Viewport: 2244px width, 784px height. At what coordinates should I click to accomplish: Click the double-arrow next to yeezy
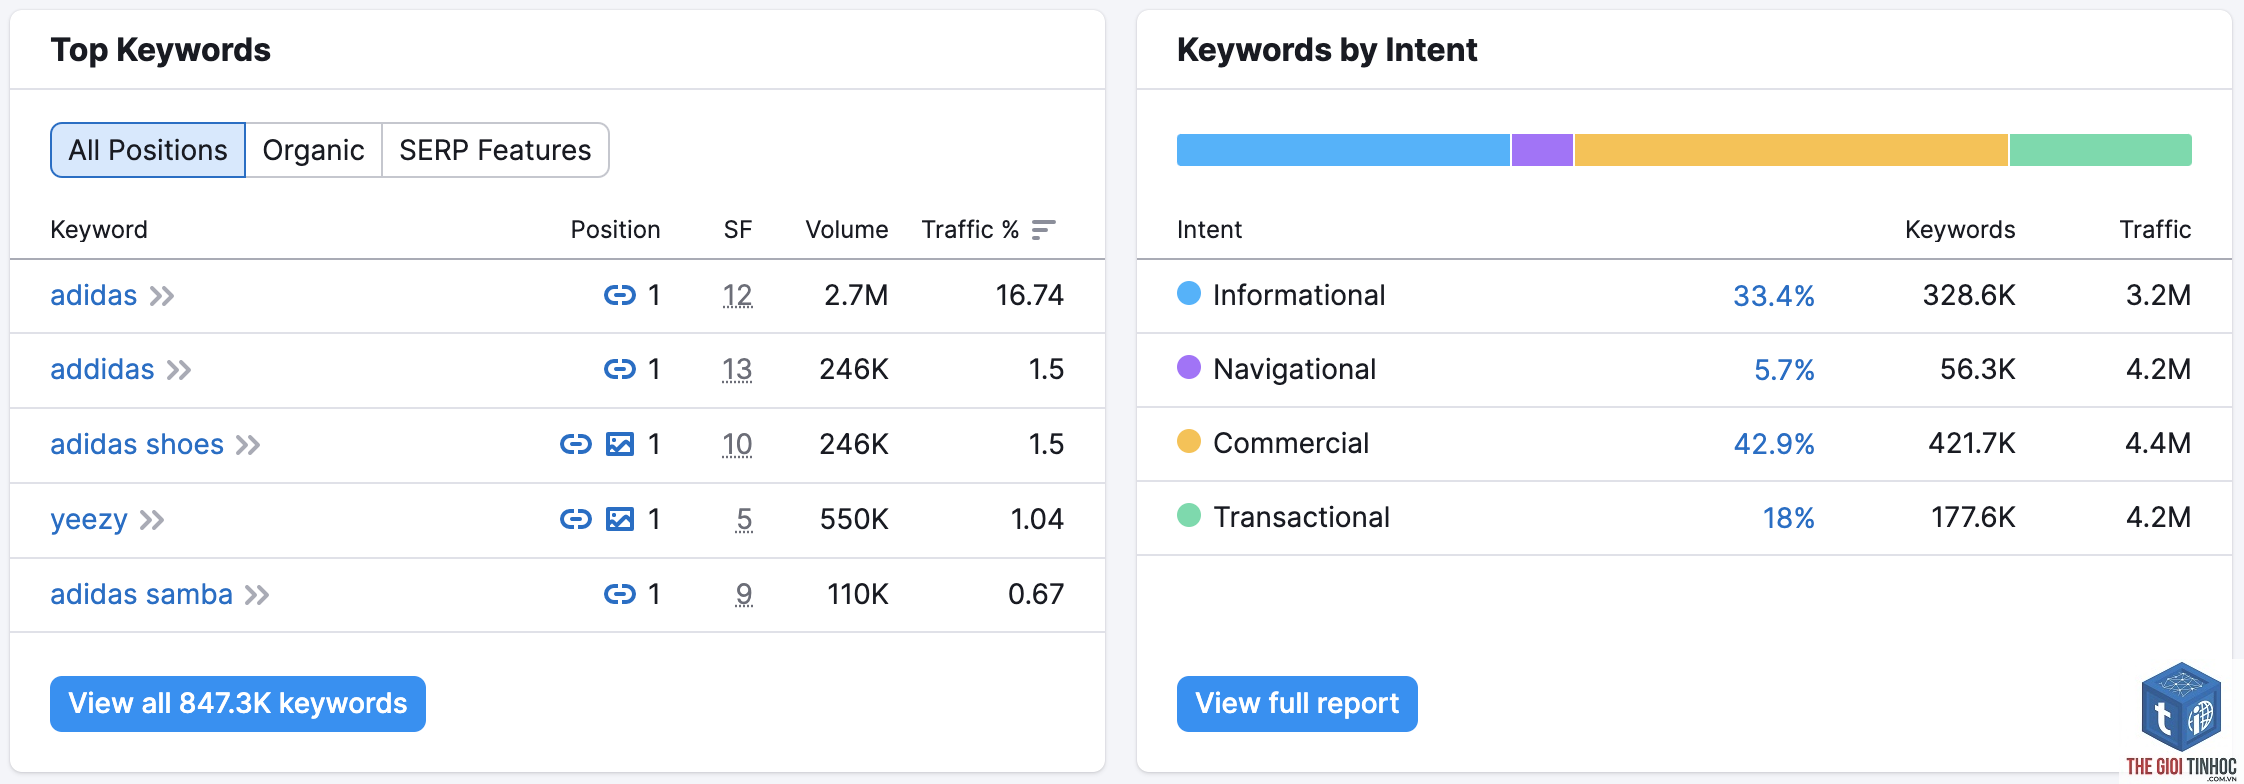coord(152,520)
